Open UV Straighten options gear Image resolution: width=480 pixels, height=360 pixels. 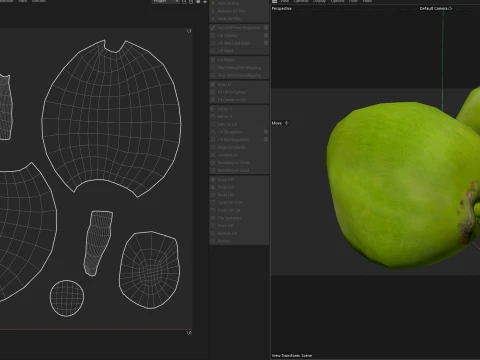pos(266,132)
